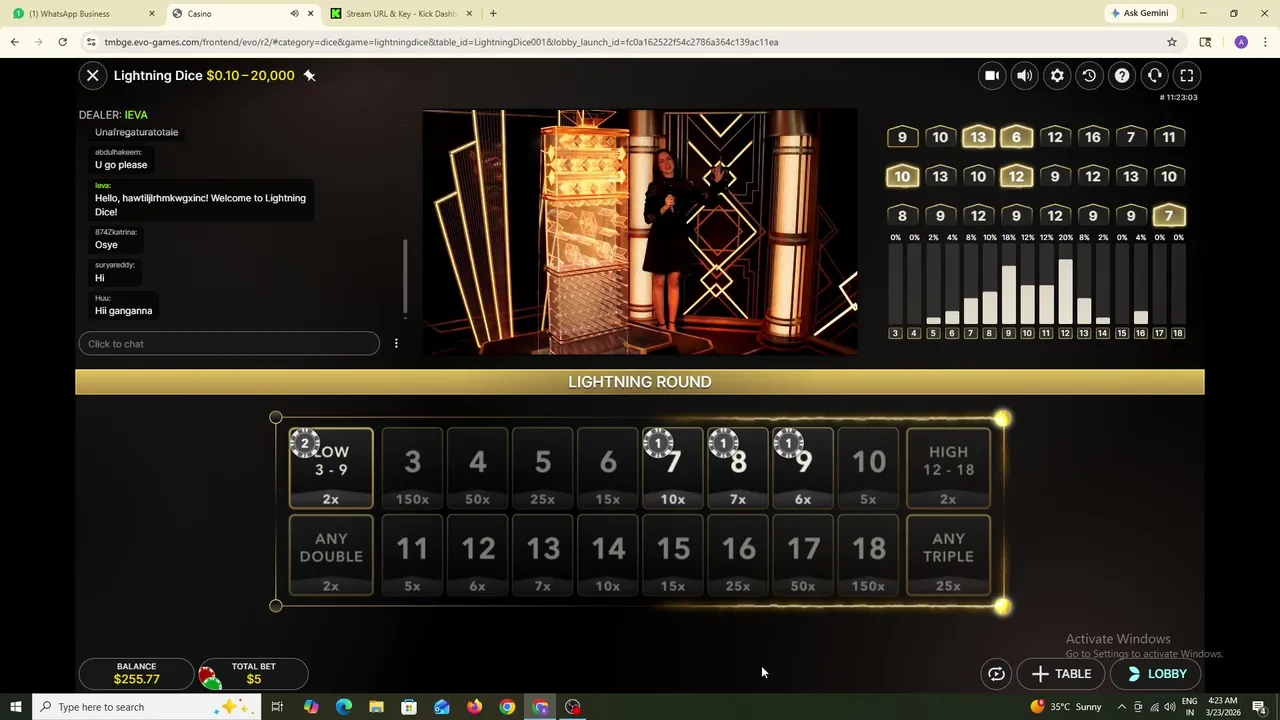Select the ANY DOUBLE bet spot
This screenshot has height=720, width=1280.
point(331,555)
